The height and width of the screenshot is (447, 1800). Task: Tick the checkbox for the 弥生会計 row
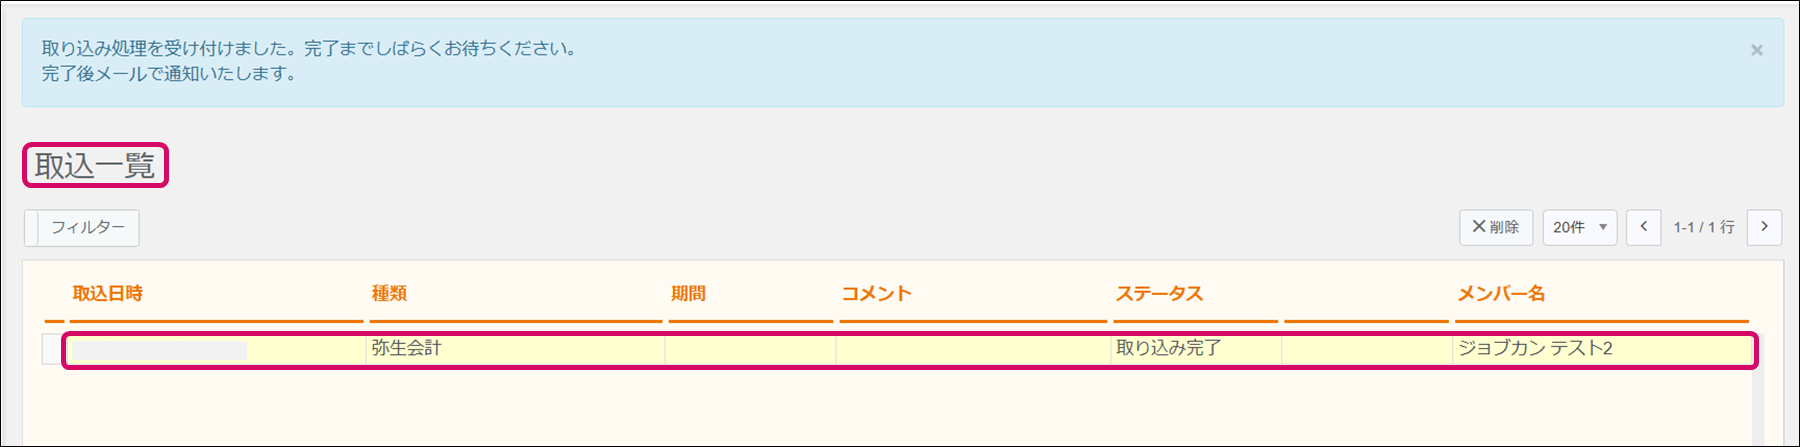[51, 349]
